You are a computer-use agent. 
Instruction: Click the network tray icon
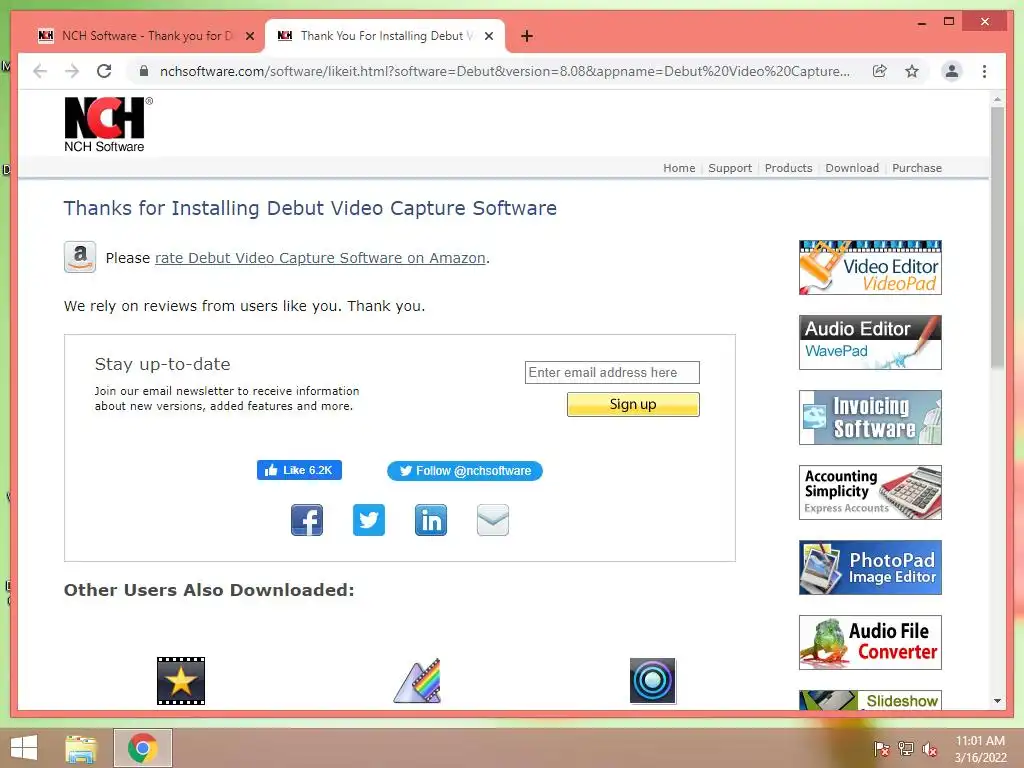(906, 749)
